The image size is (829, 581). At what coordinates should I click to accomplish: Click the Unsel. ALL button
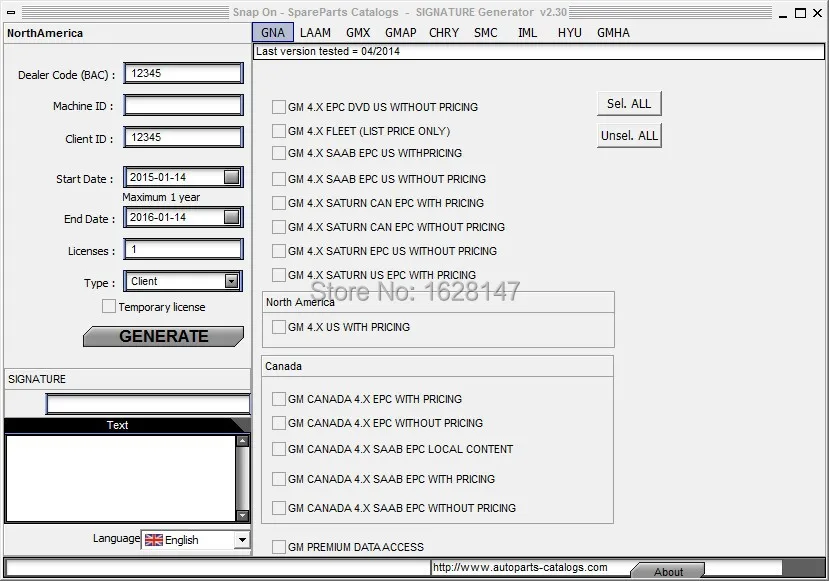[628, 135]
